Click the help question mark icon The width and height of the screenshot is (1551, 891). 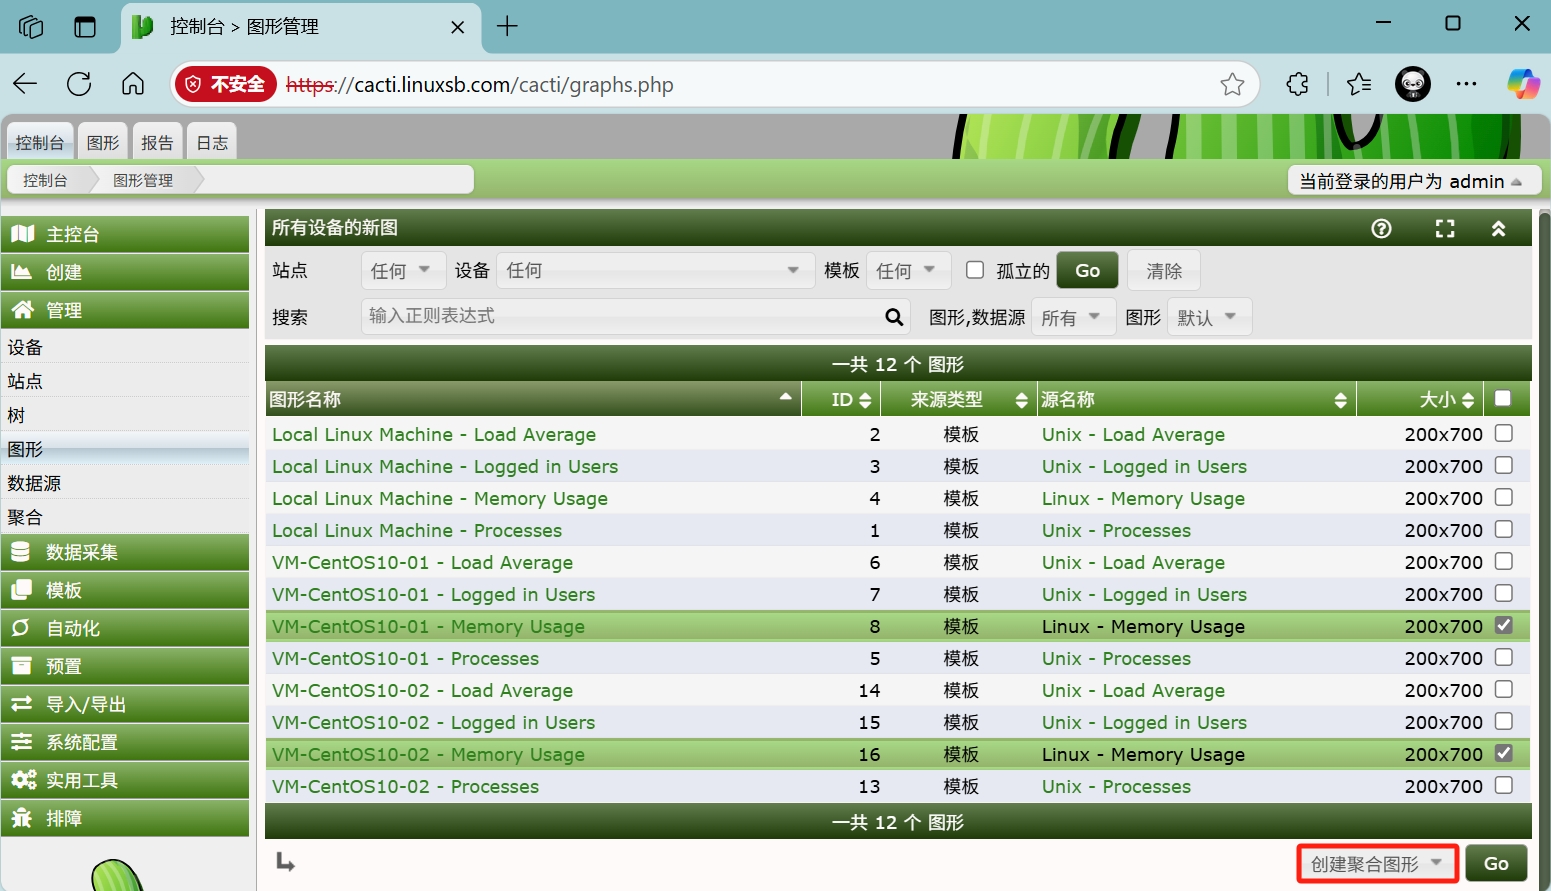pyautogui.click(x=1381, y=229)
